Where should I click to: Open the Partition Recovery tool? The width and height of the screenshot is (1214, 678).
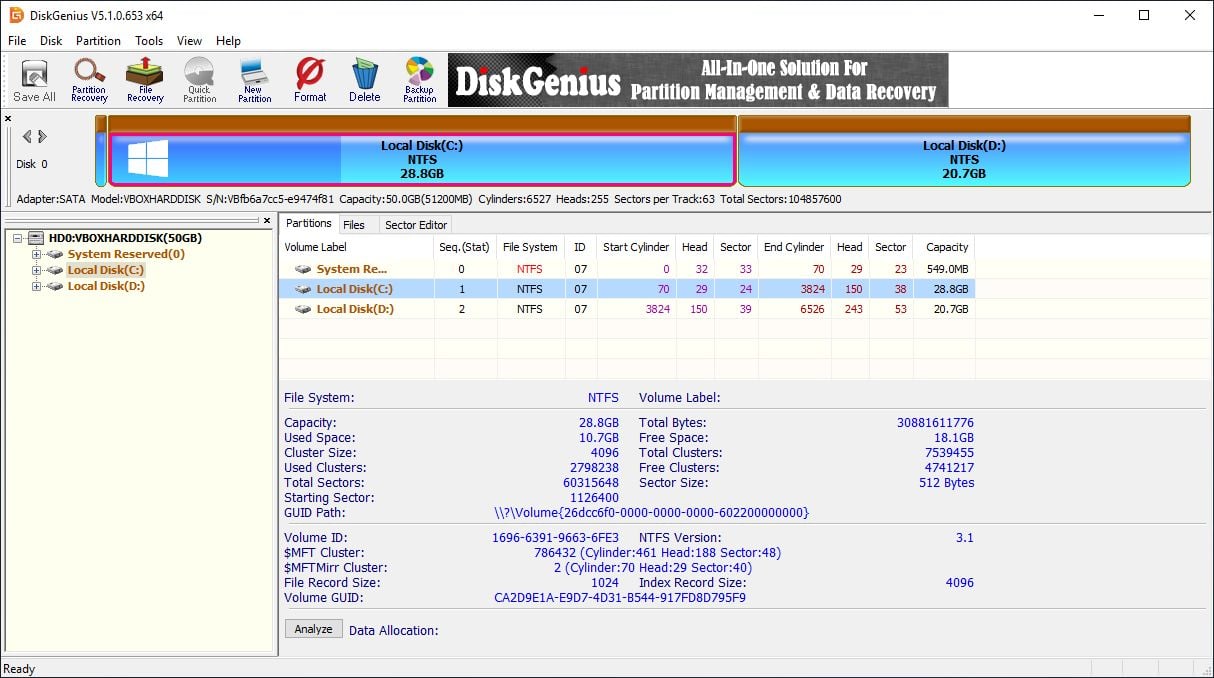tap(89, 79)
